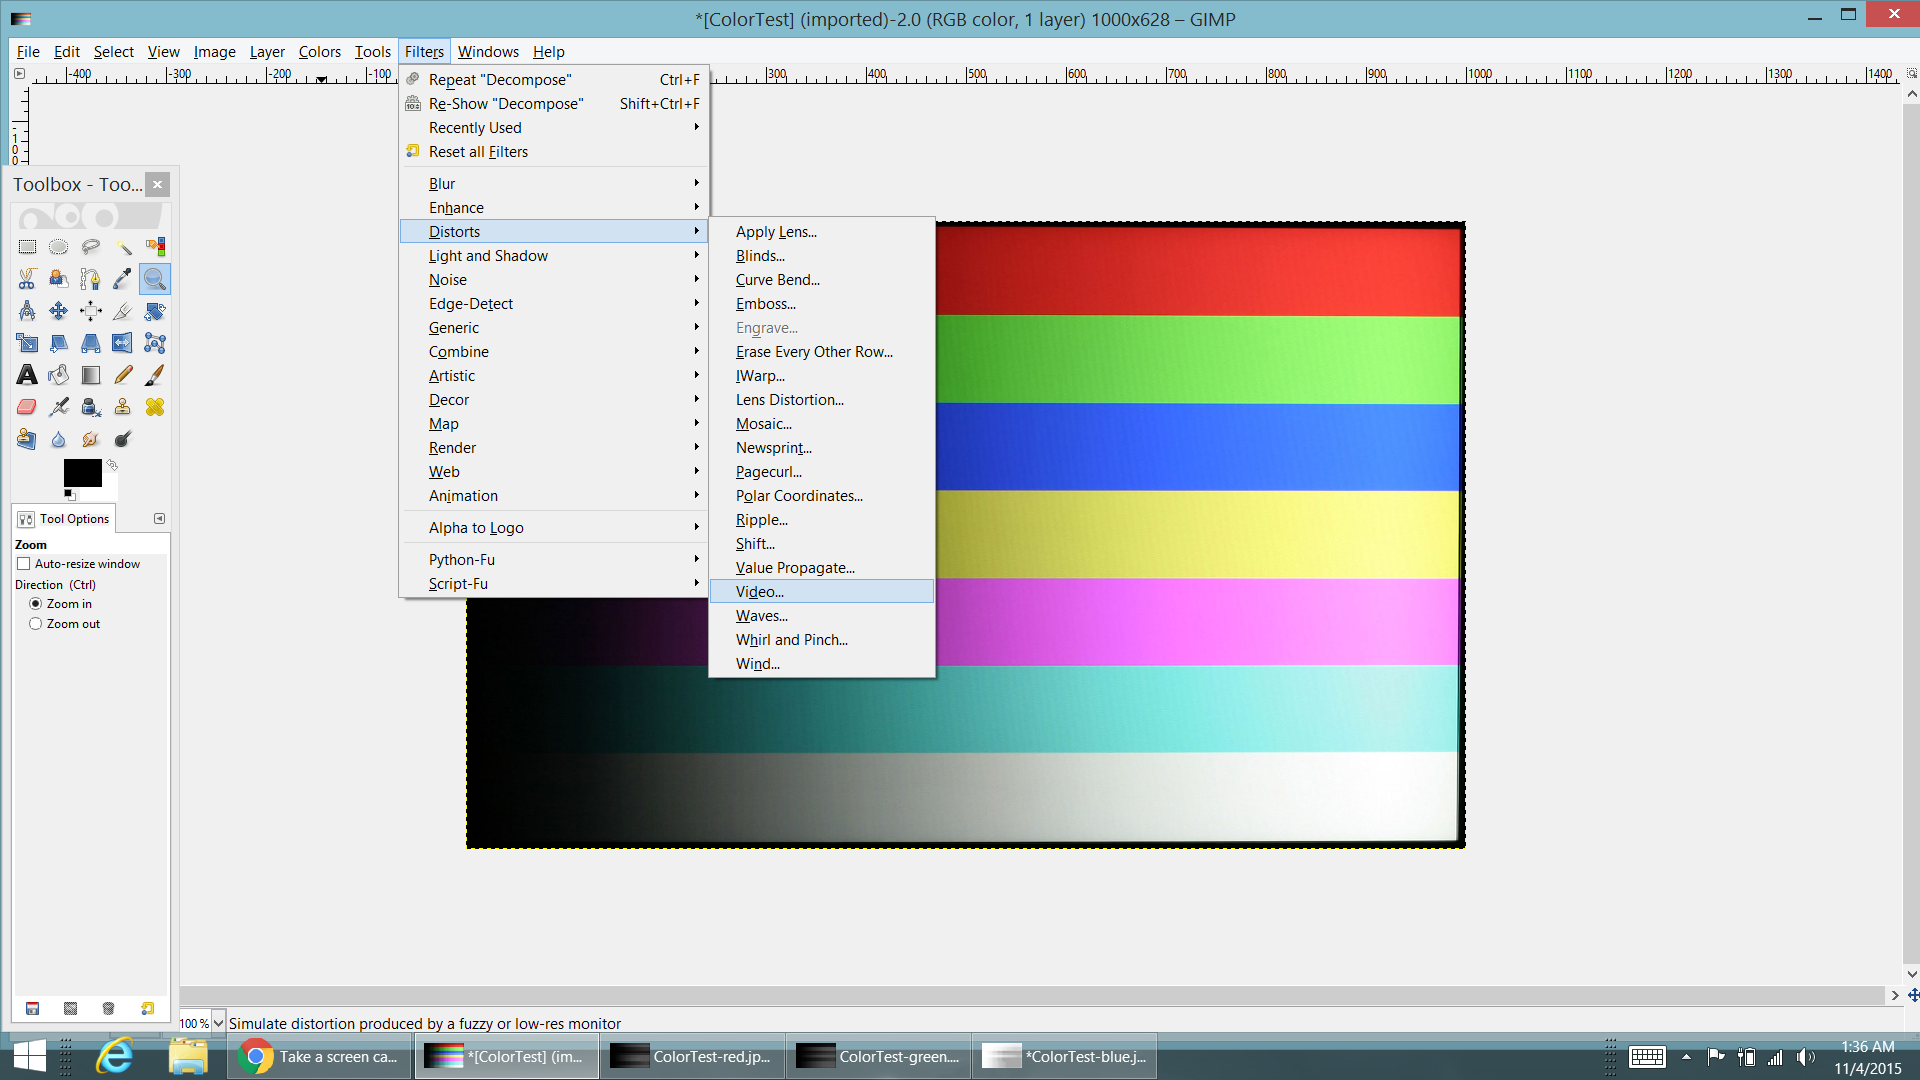Open the zoom percentage dropdown

[218, 1023]
